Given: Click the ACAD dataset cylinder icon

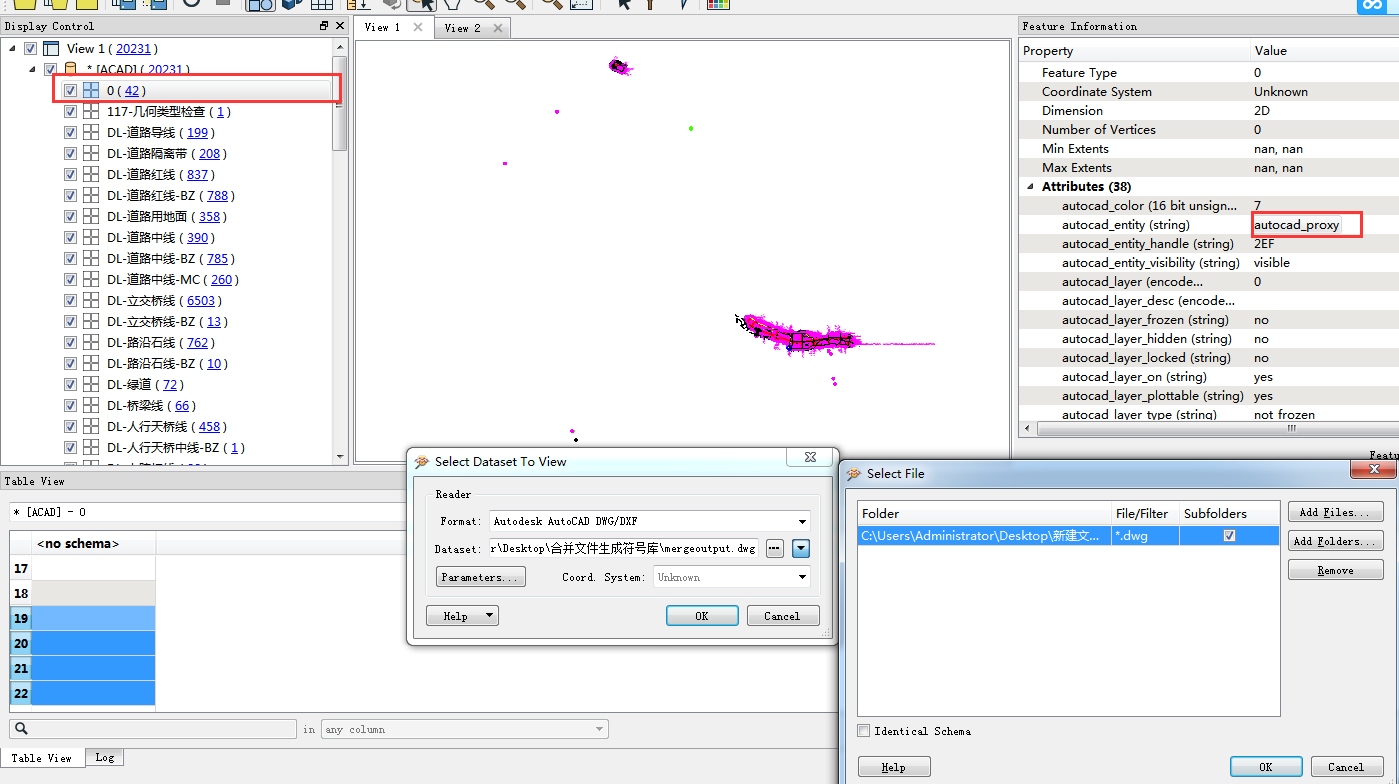Looking at the screenshot, I should pyautogui.click(x=70, y=70).
